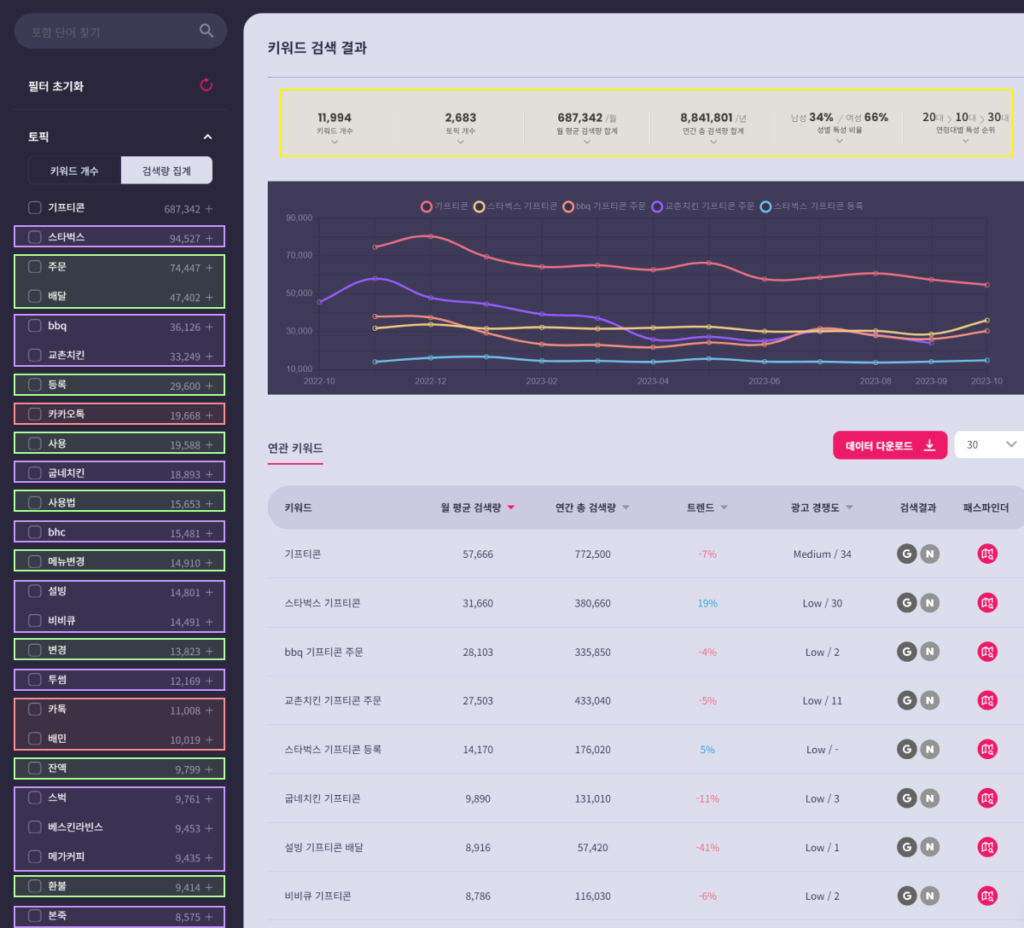Open Pathfinder for bbq 기프티콘 주문

point(987,652)
